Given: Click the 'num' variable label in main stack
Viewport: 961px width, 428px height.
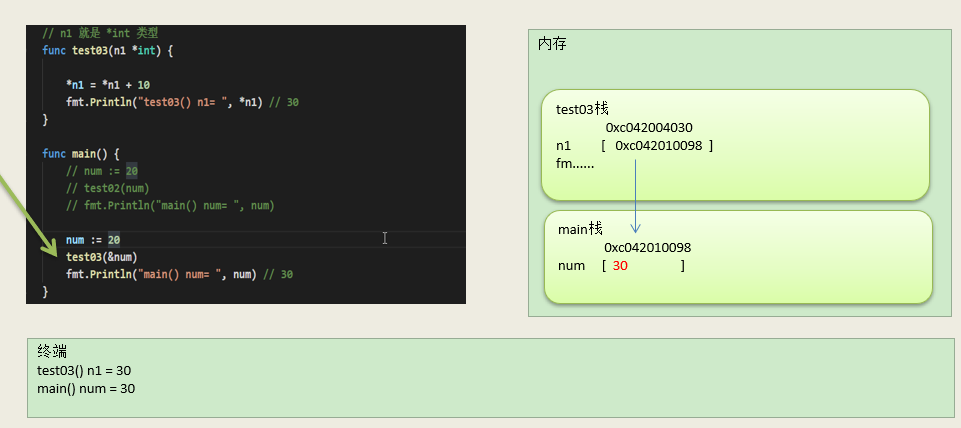Looking at the screenshot, I should [x=571, y=266].
